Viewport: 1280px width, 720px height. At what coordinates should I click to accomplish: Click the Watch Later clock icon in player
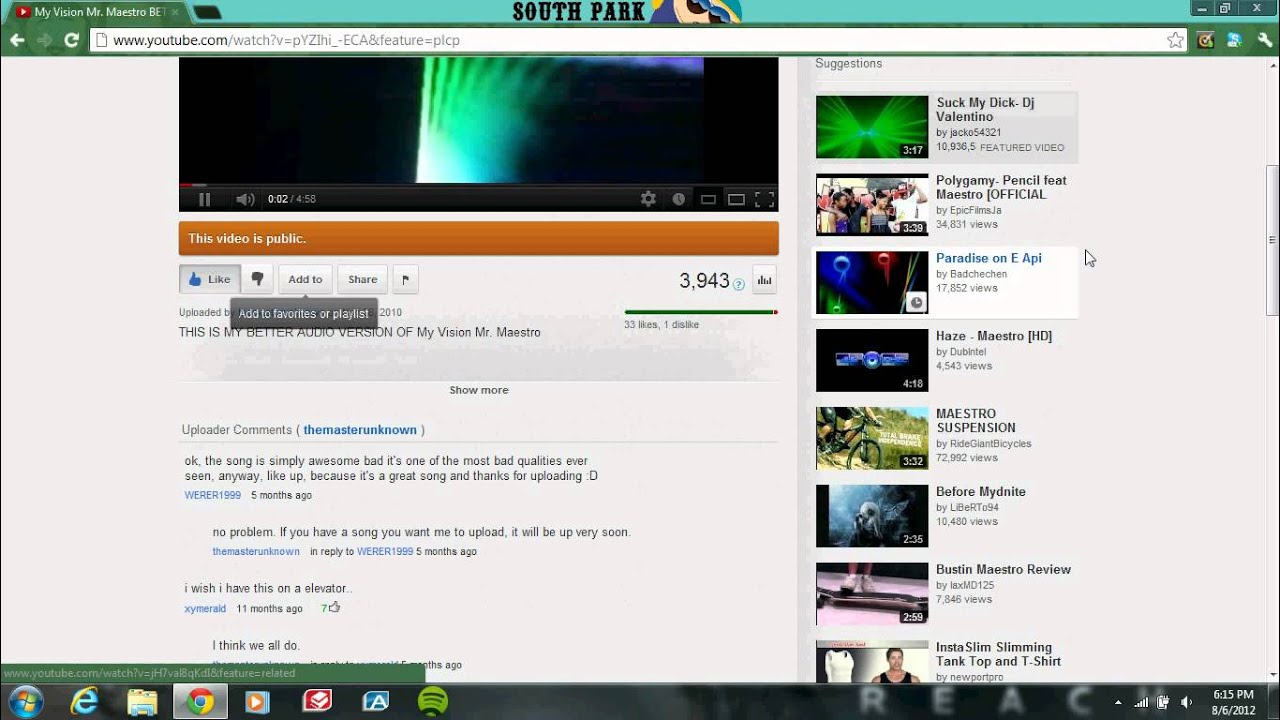678,199
